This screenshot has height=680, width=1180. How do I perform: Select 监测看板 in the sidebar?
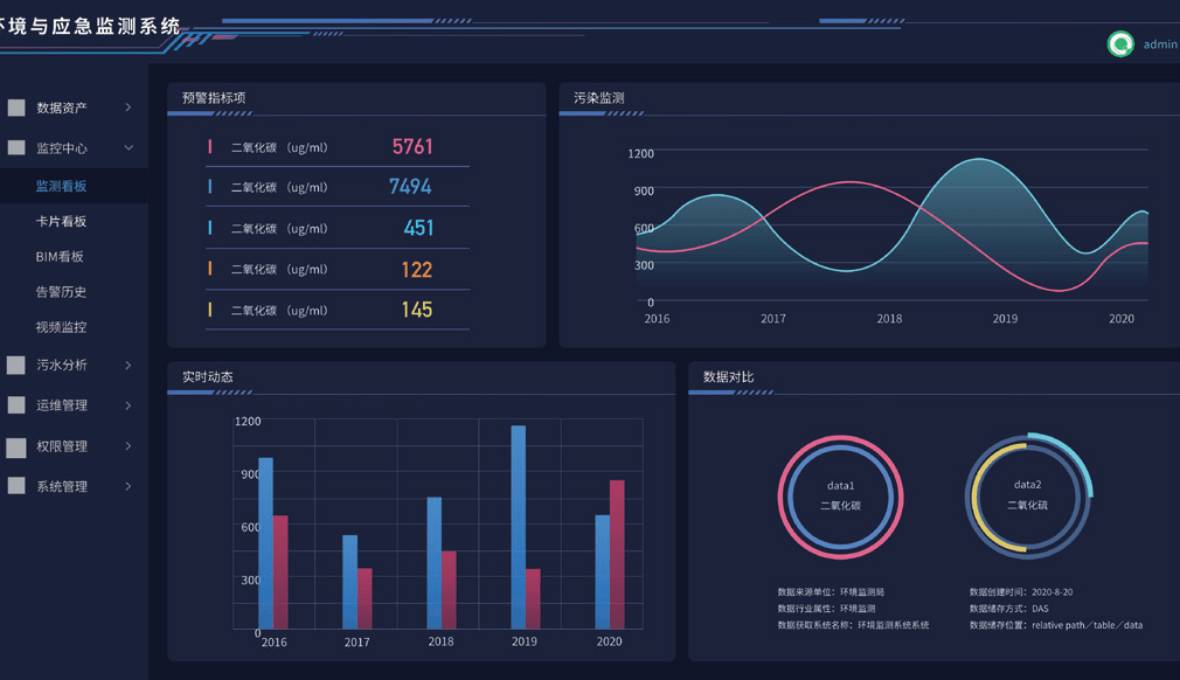[61, 186]
